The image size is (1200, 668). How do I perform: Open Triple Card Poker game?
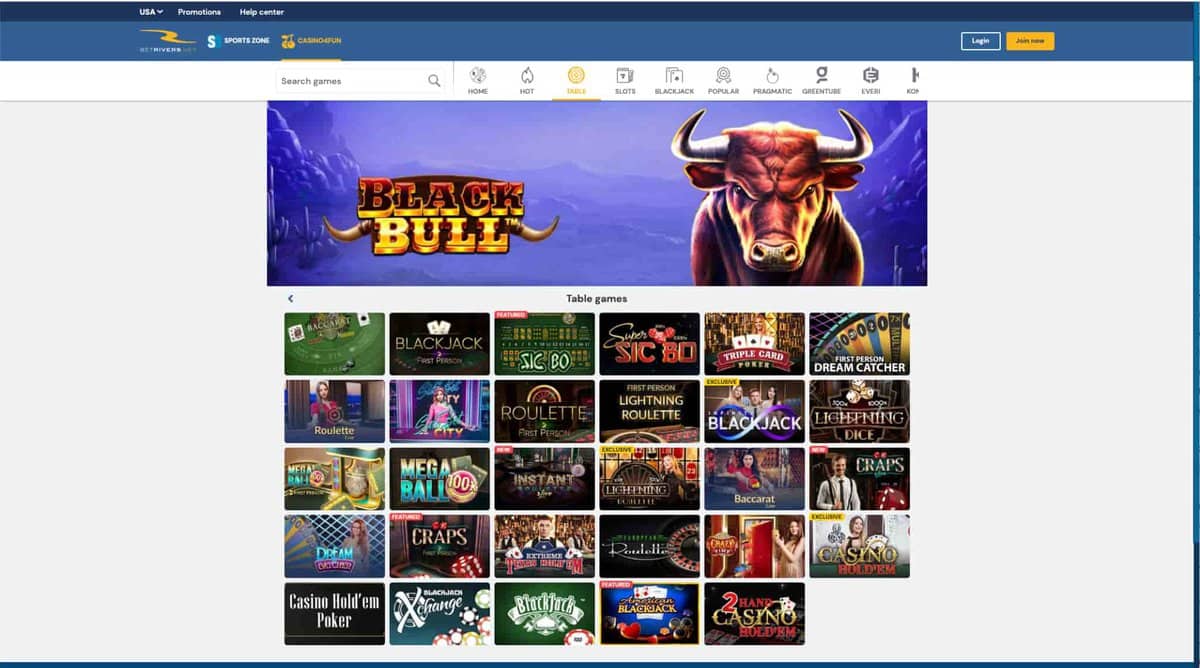click(754, 344)
